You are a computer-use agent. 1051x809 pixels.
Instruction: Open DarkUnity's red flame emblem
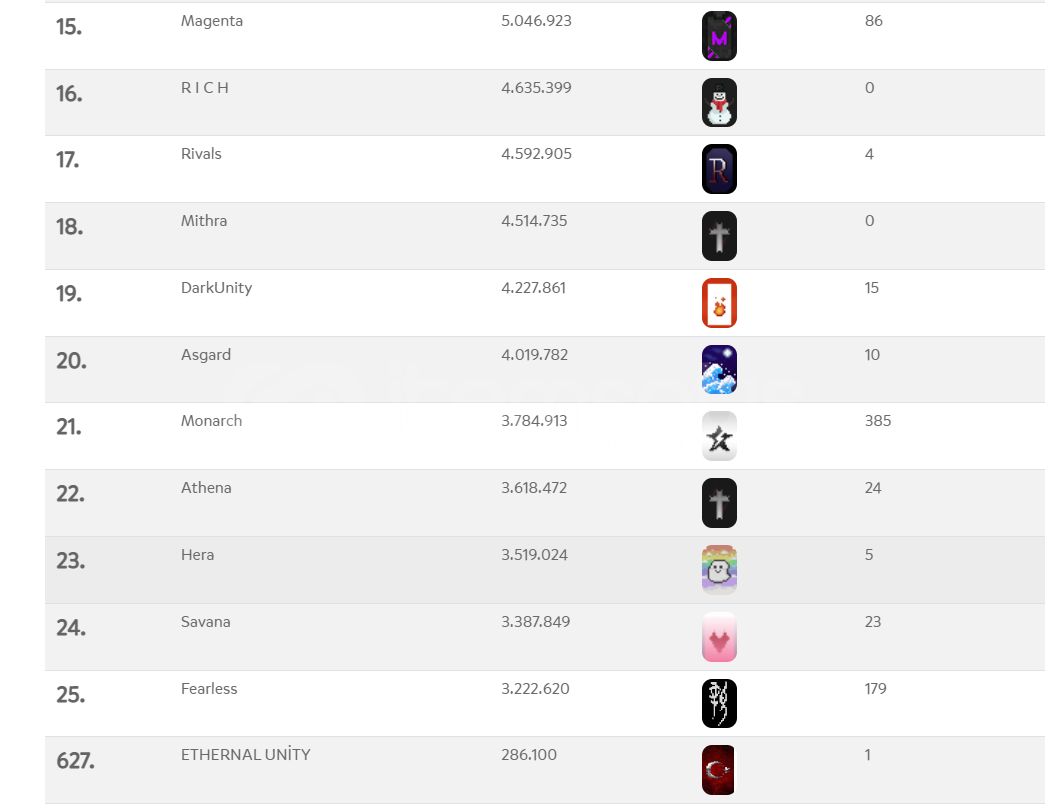tap(719, 303)
